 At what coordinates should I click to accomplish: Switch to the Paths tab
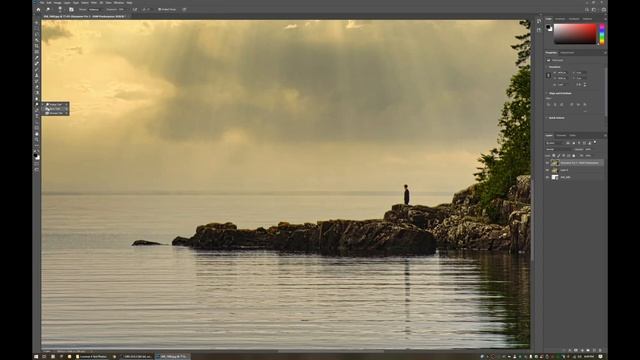point(573,136)
